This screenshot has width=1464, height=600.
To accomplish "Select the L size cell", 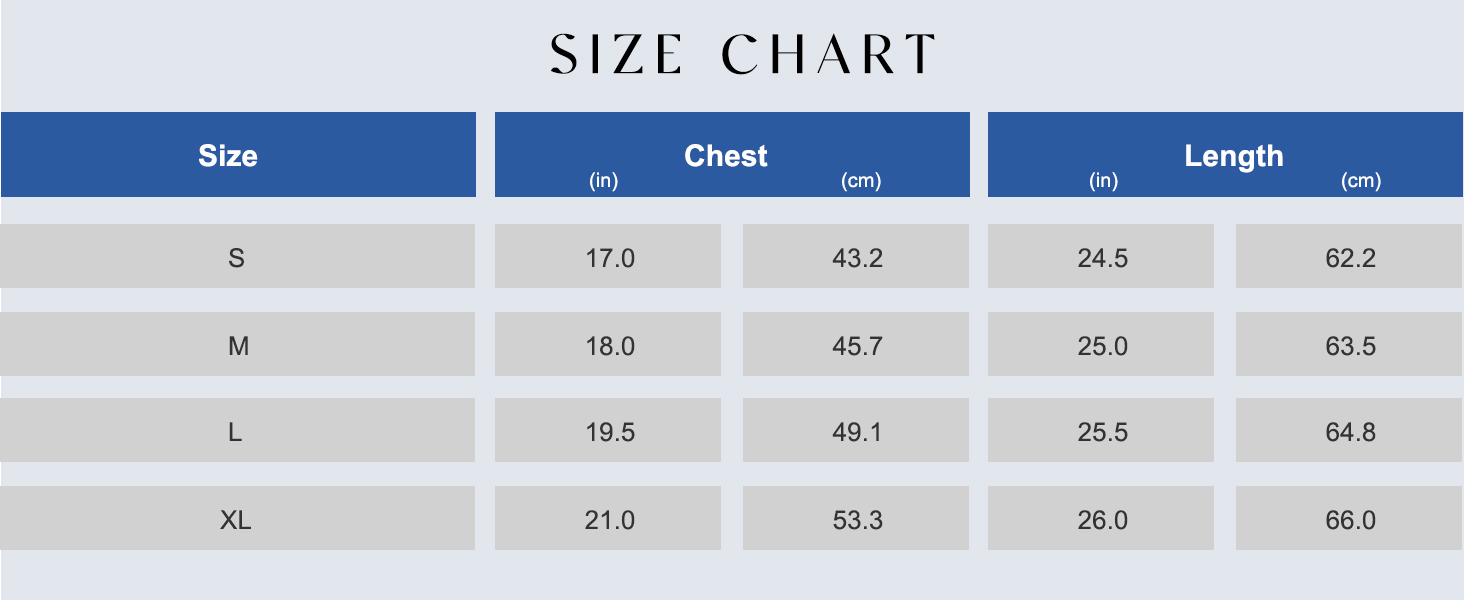I will (x=237, y=430).
